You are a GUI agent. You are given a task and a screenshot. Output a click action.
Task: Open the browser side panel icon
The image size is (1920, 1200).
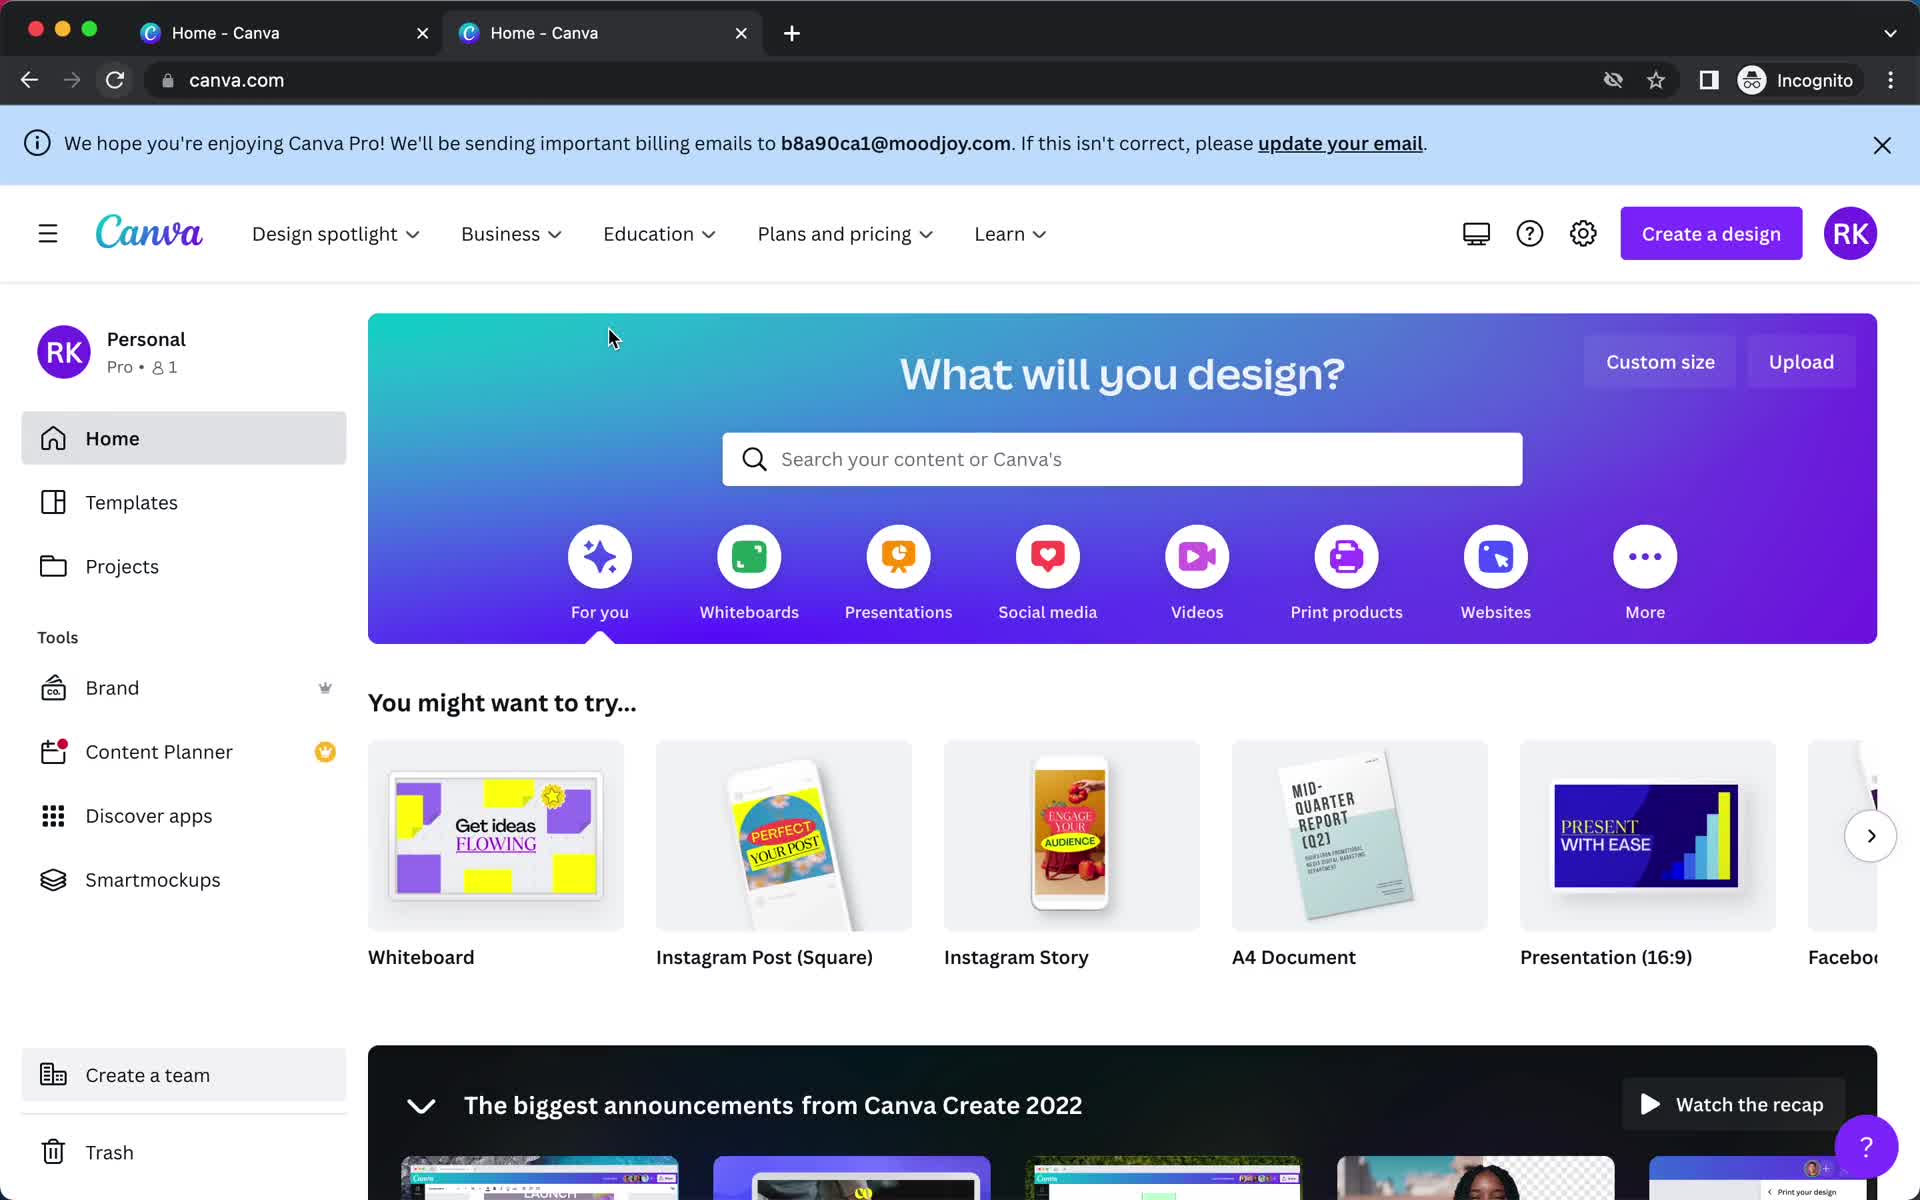(x=1709, y=80)
